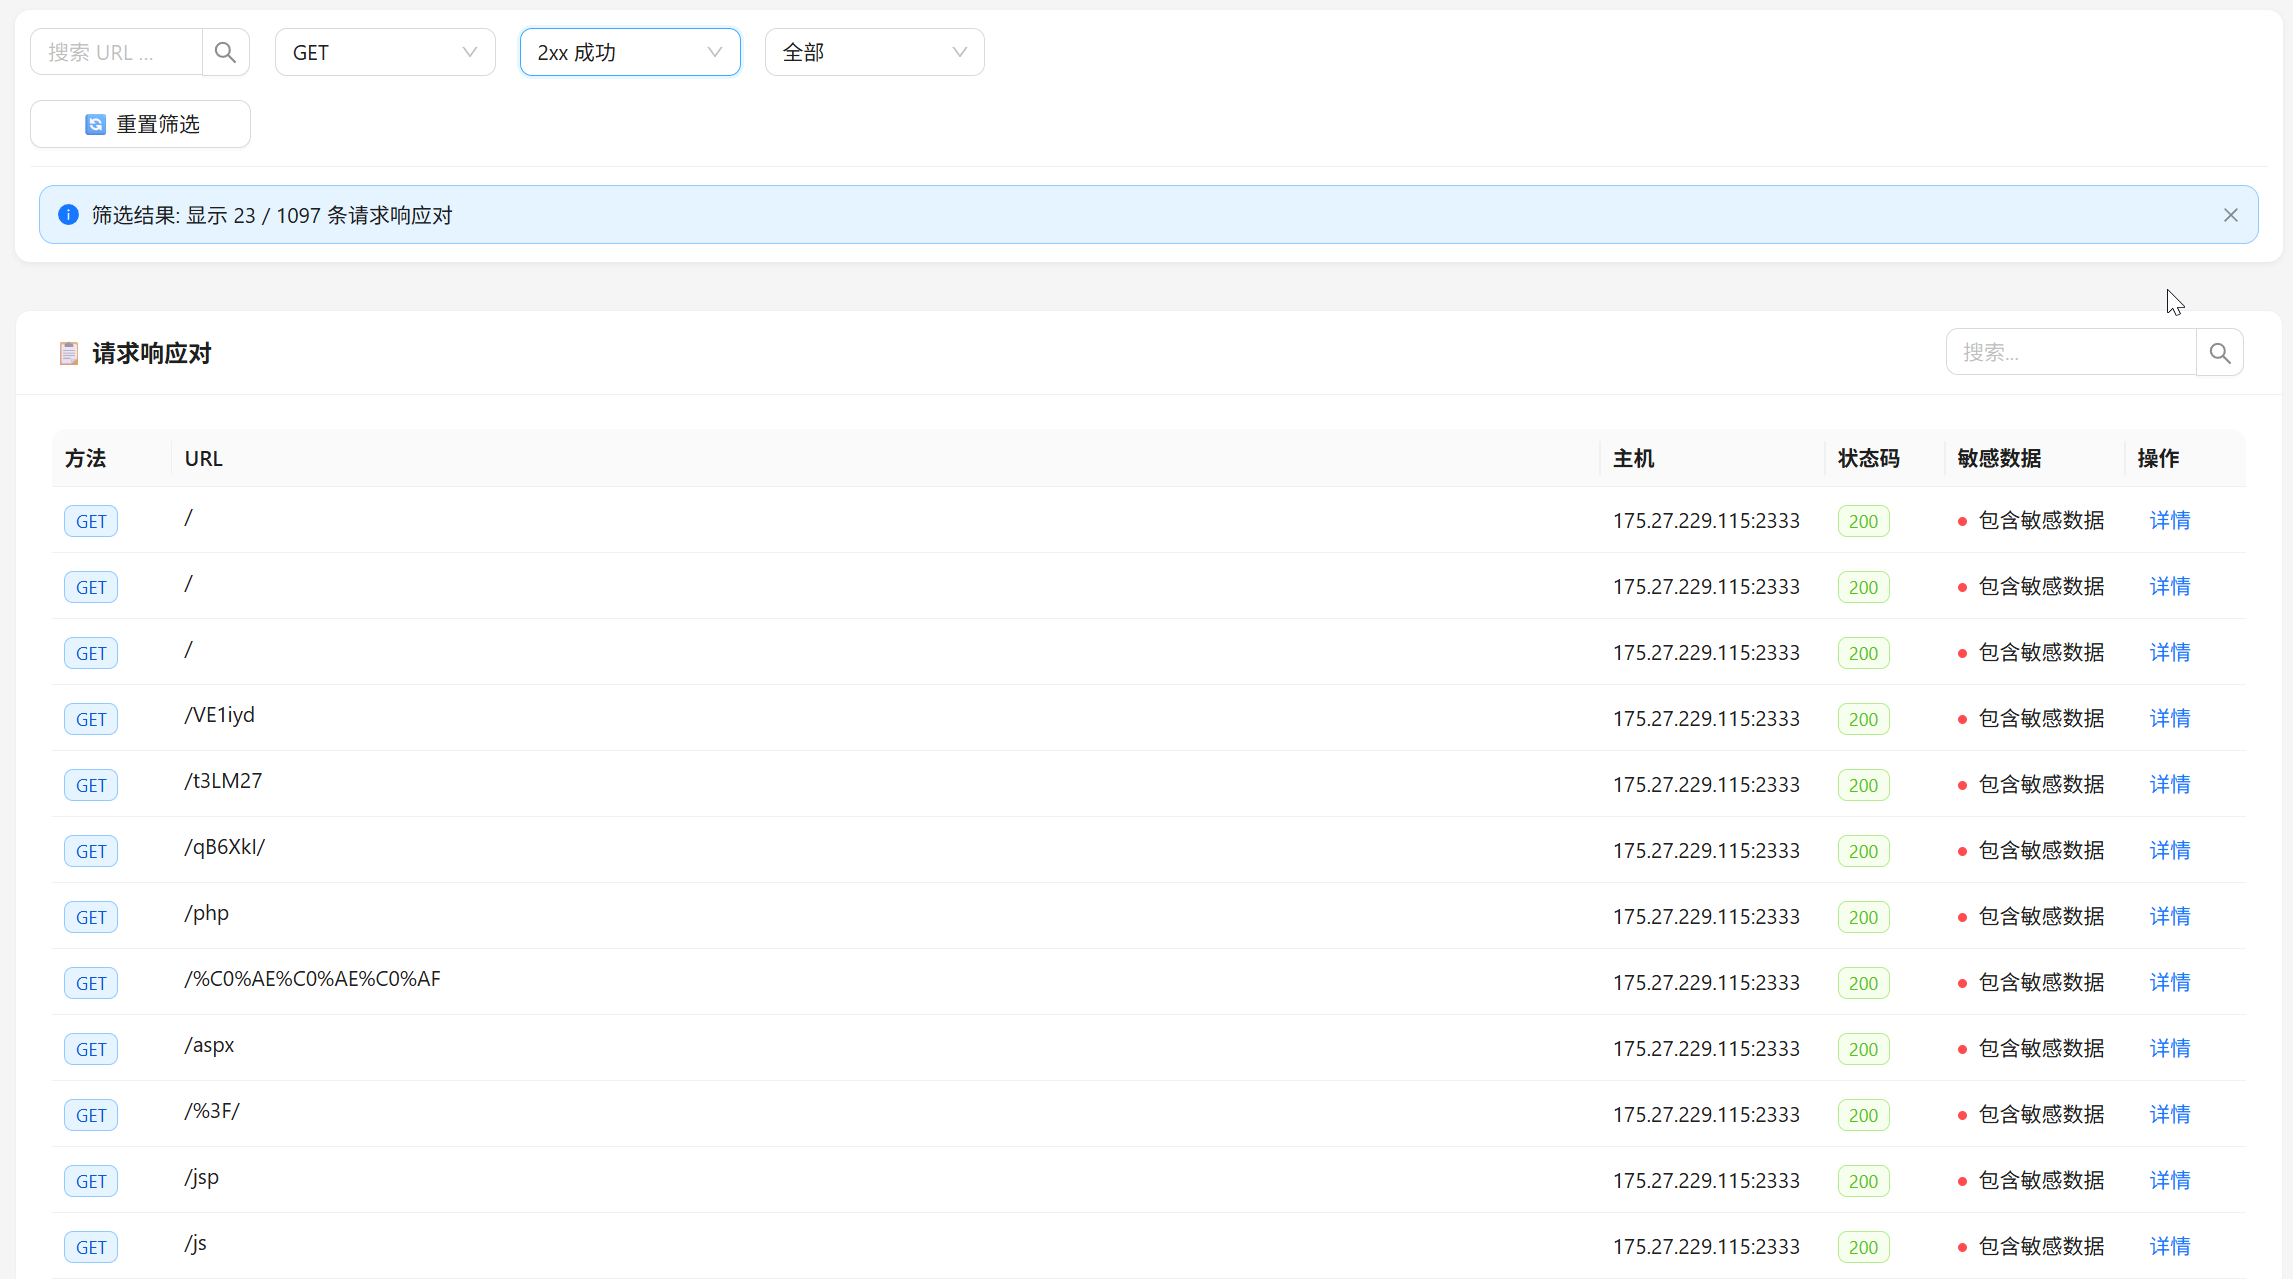View 详情 for the /aspx row

[x=2169, y=1048]
